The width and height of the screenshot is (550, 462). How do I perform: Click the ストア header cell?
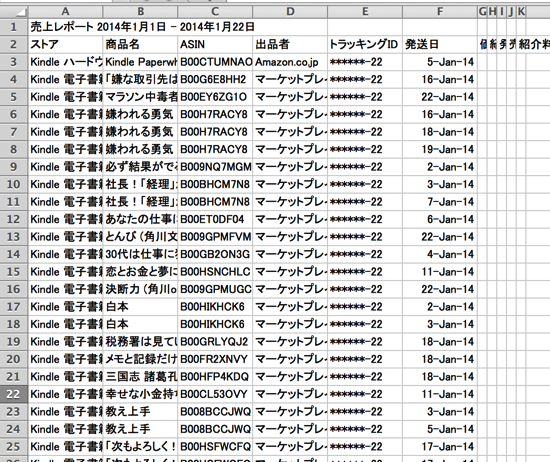click(65, 45)
